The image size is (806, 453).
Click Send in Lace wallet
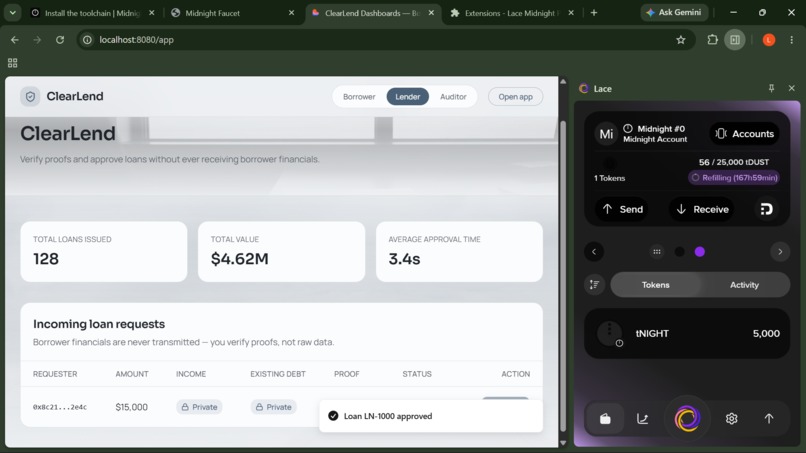(x=622, y=209)
